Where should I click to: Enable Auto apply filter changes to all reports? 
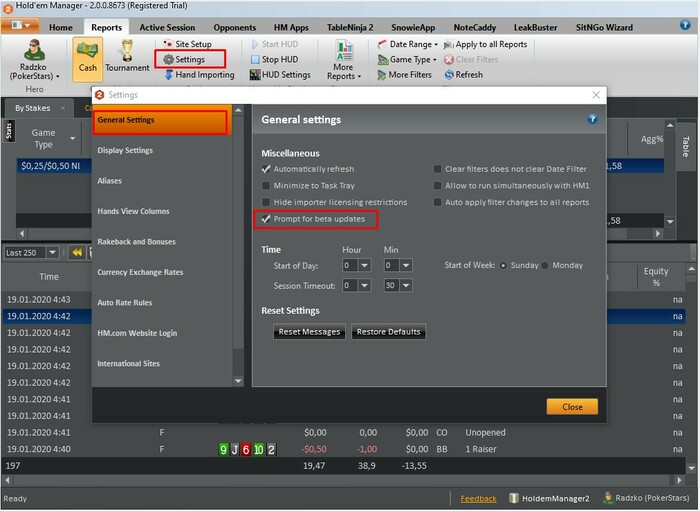(x=438, y=202)
